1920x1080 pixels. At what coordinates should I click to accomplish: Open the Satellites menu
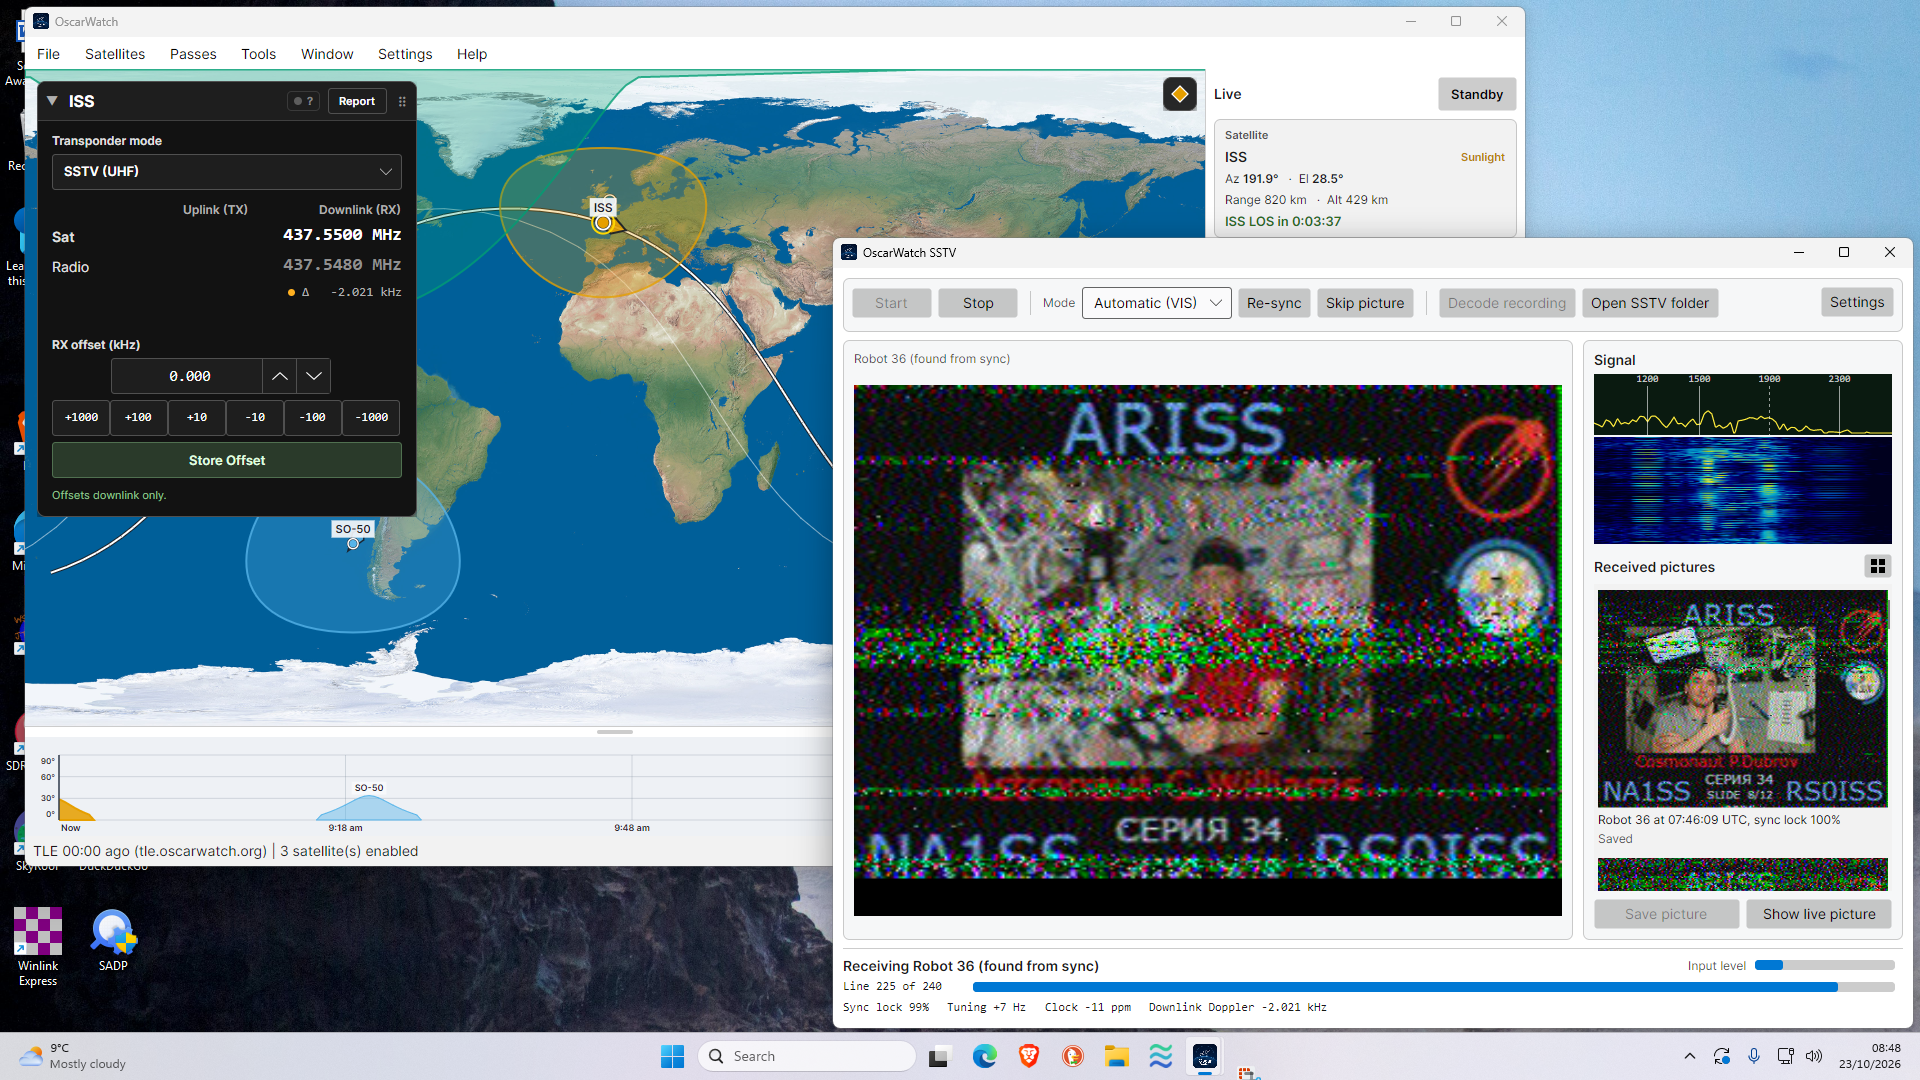(115, 54)
